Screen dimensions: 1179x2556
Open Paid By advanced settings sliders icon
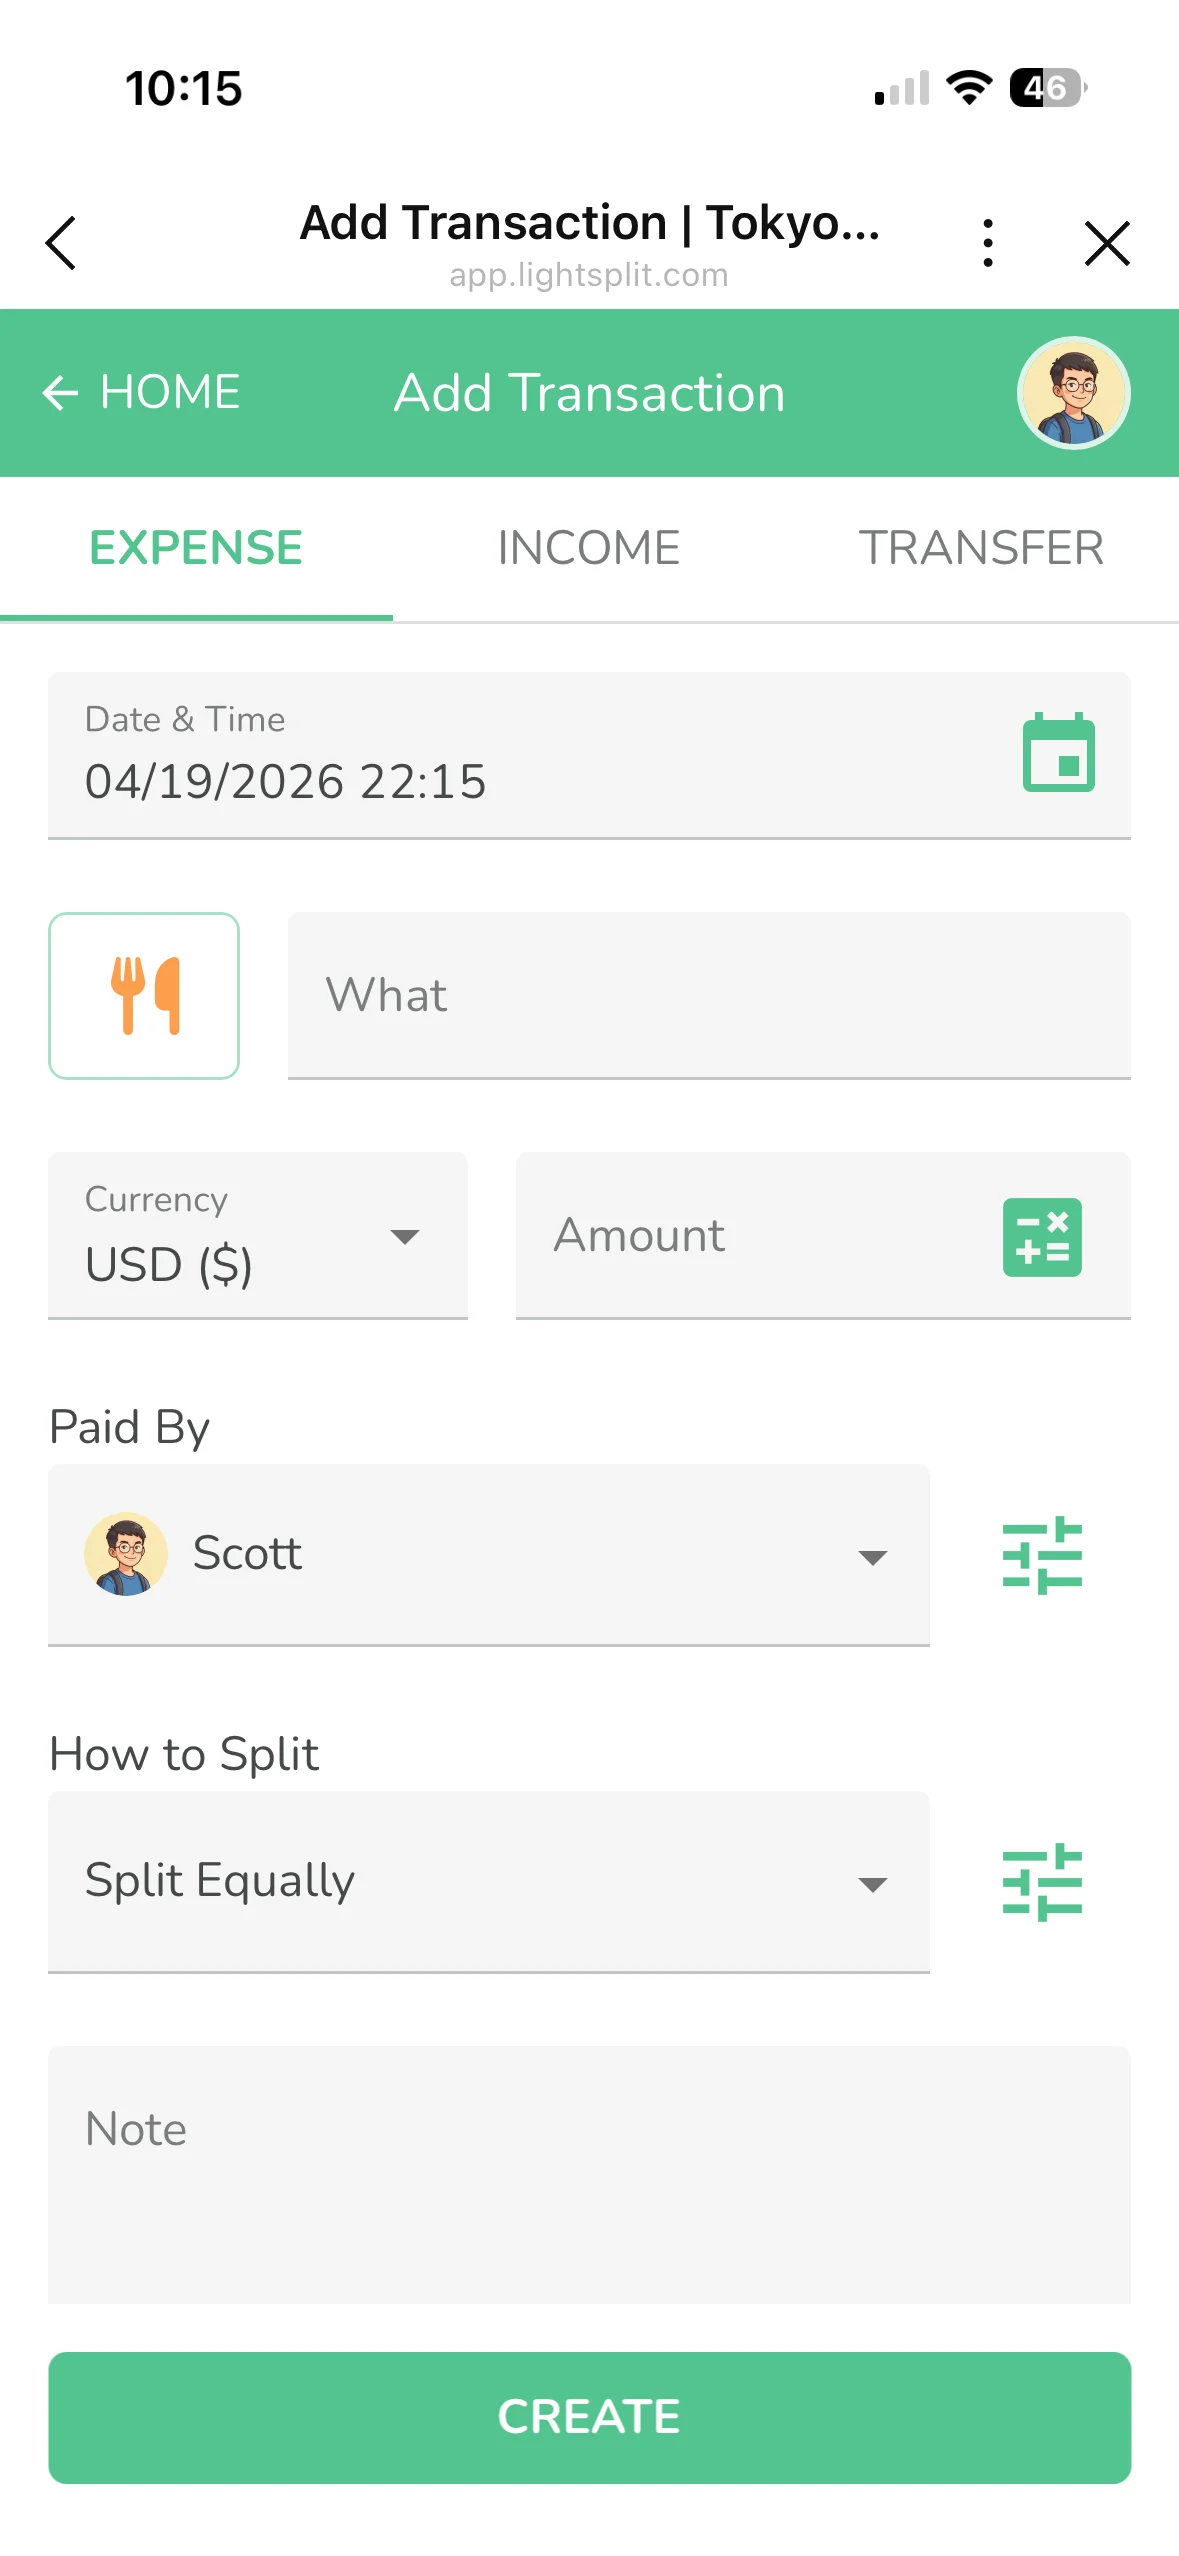pyautogui.click(x=1042, y=1555)
